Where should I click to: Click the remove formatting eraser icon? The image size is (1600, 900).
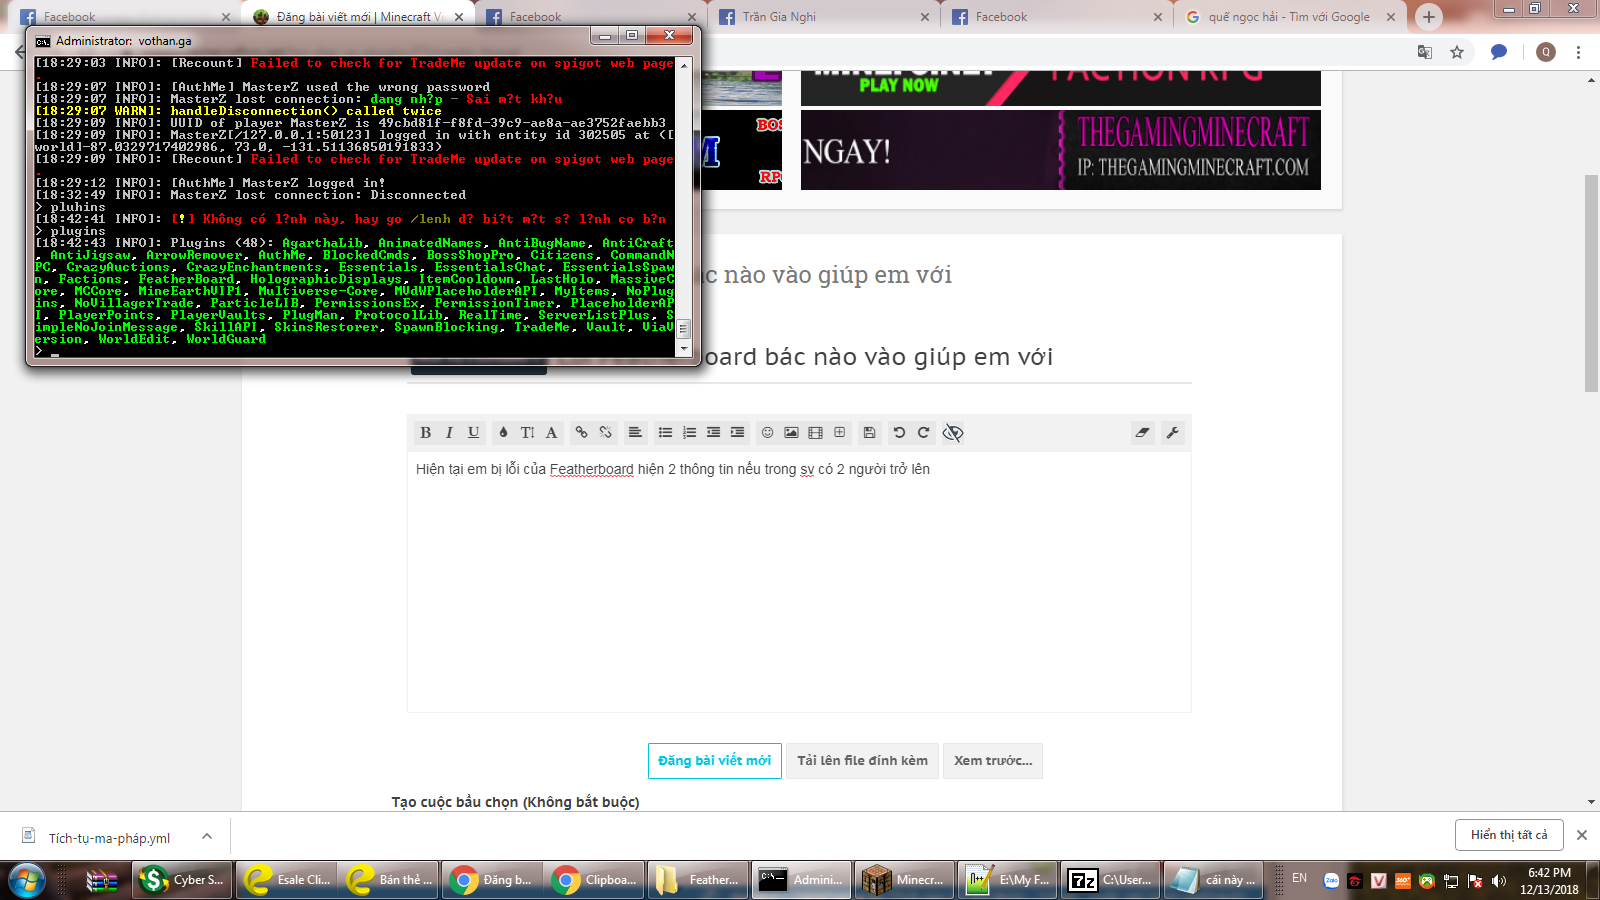coord(1142,433)
